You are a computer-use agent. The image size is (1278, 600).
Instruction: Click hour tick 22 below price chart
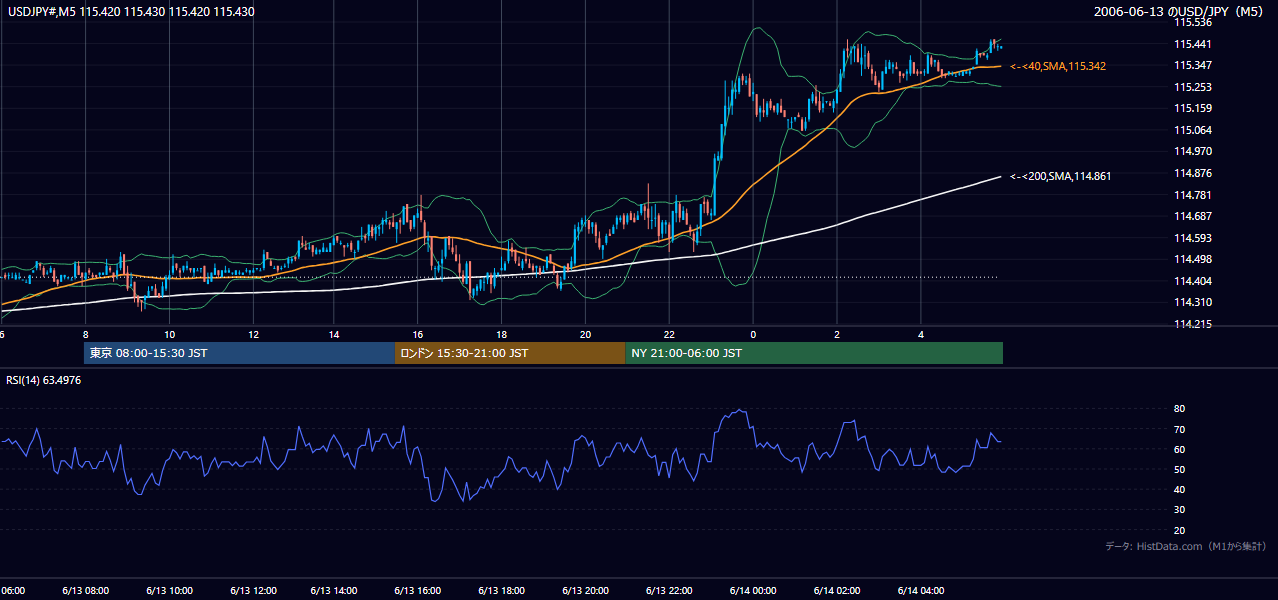pyautogui.click(x=669, y=334)
